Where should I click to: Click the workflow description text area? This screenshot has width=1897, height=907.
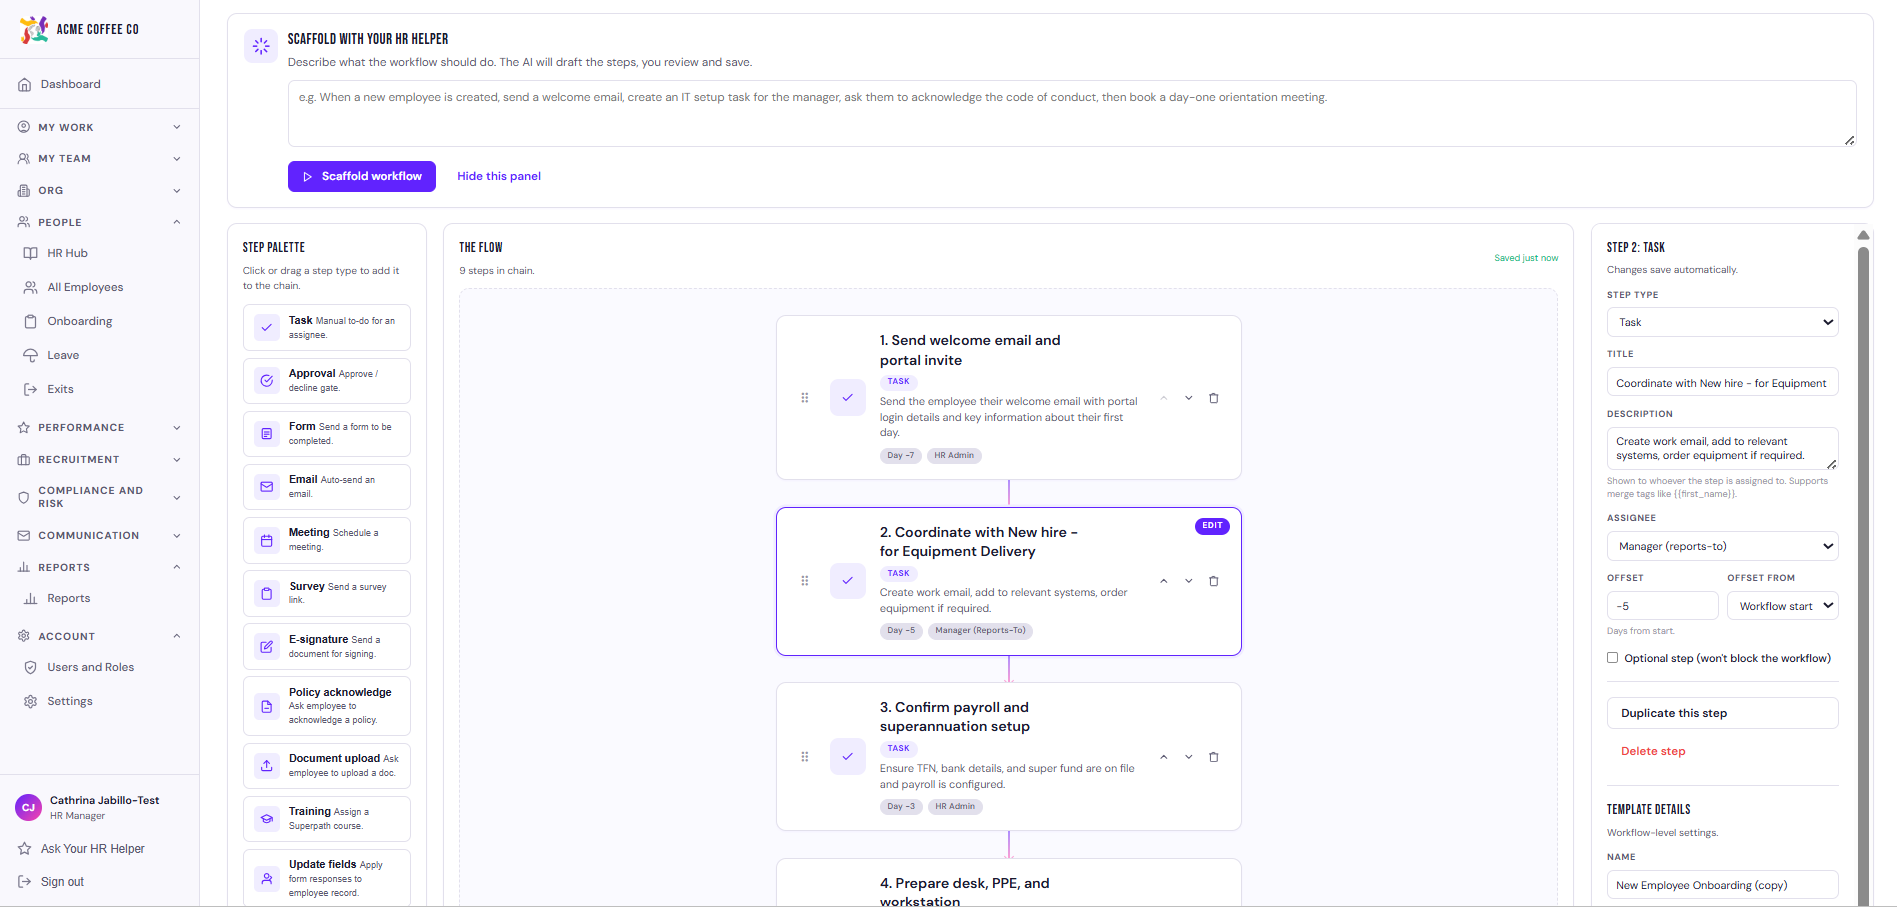click(1072, 113)
